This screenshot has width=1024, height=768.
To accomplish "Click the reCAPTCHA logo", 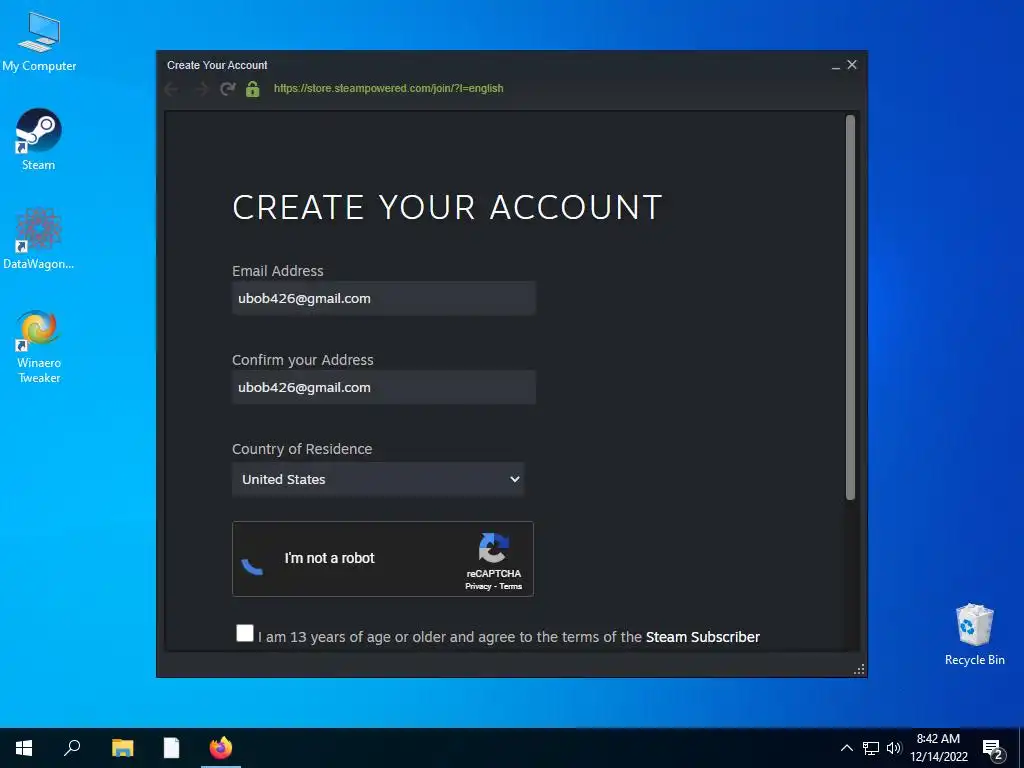I will point(493,548).
